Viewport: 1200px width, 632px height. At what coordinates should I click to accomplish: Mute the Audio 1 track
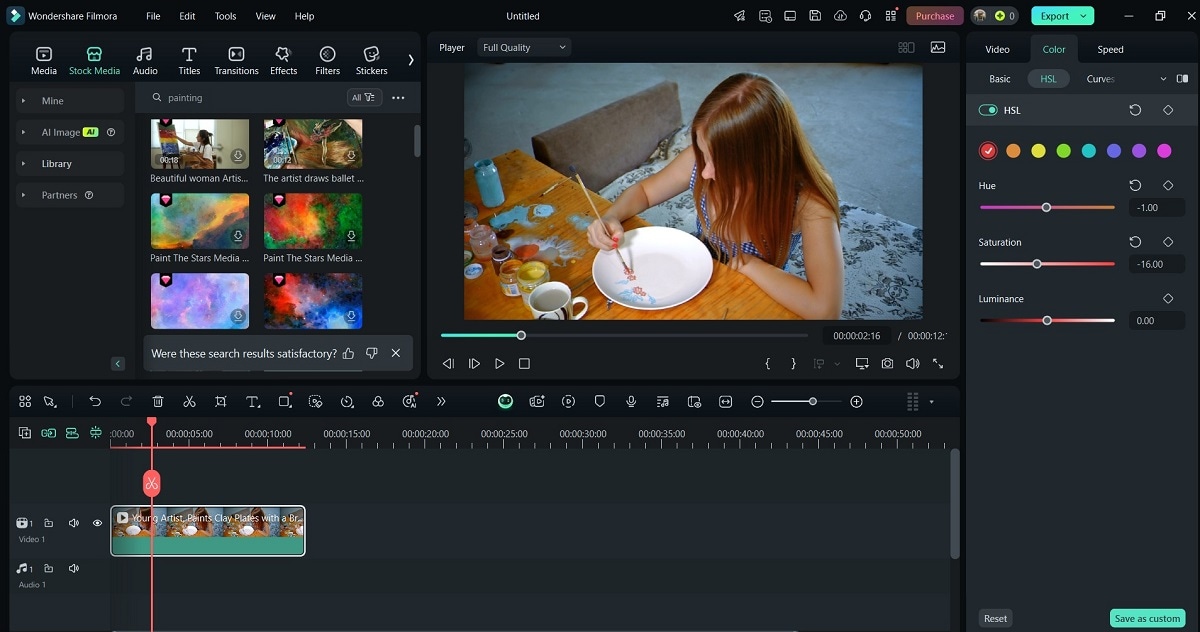(74, 568)
